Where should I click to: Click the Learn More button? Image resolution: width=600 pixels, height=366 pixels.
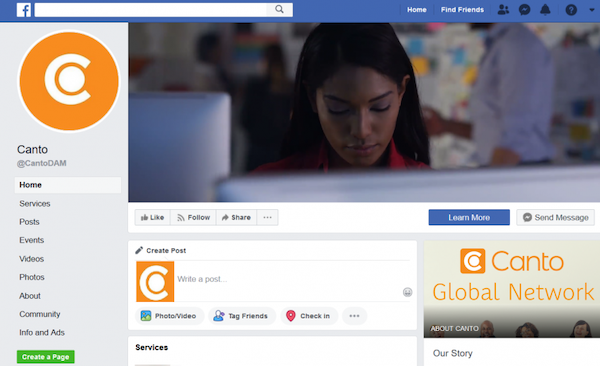[x=469, y=217]
